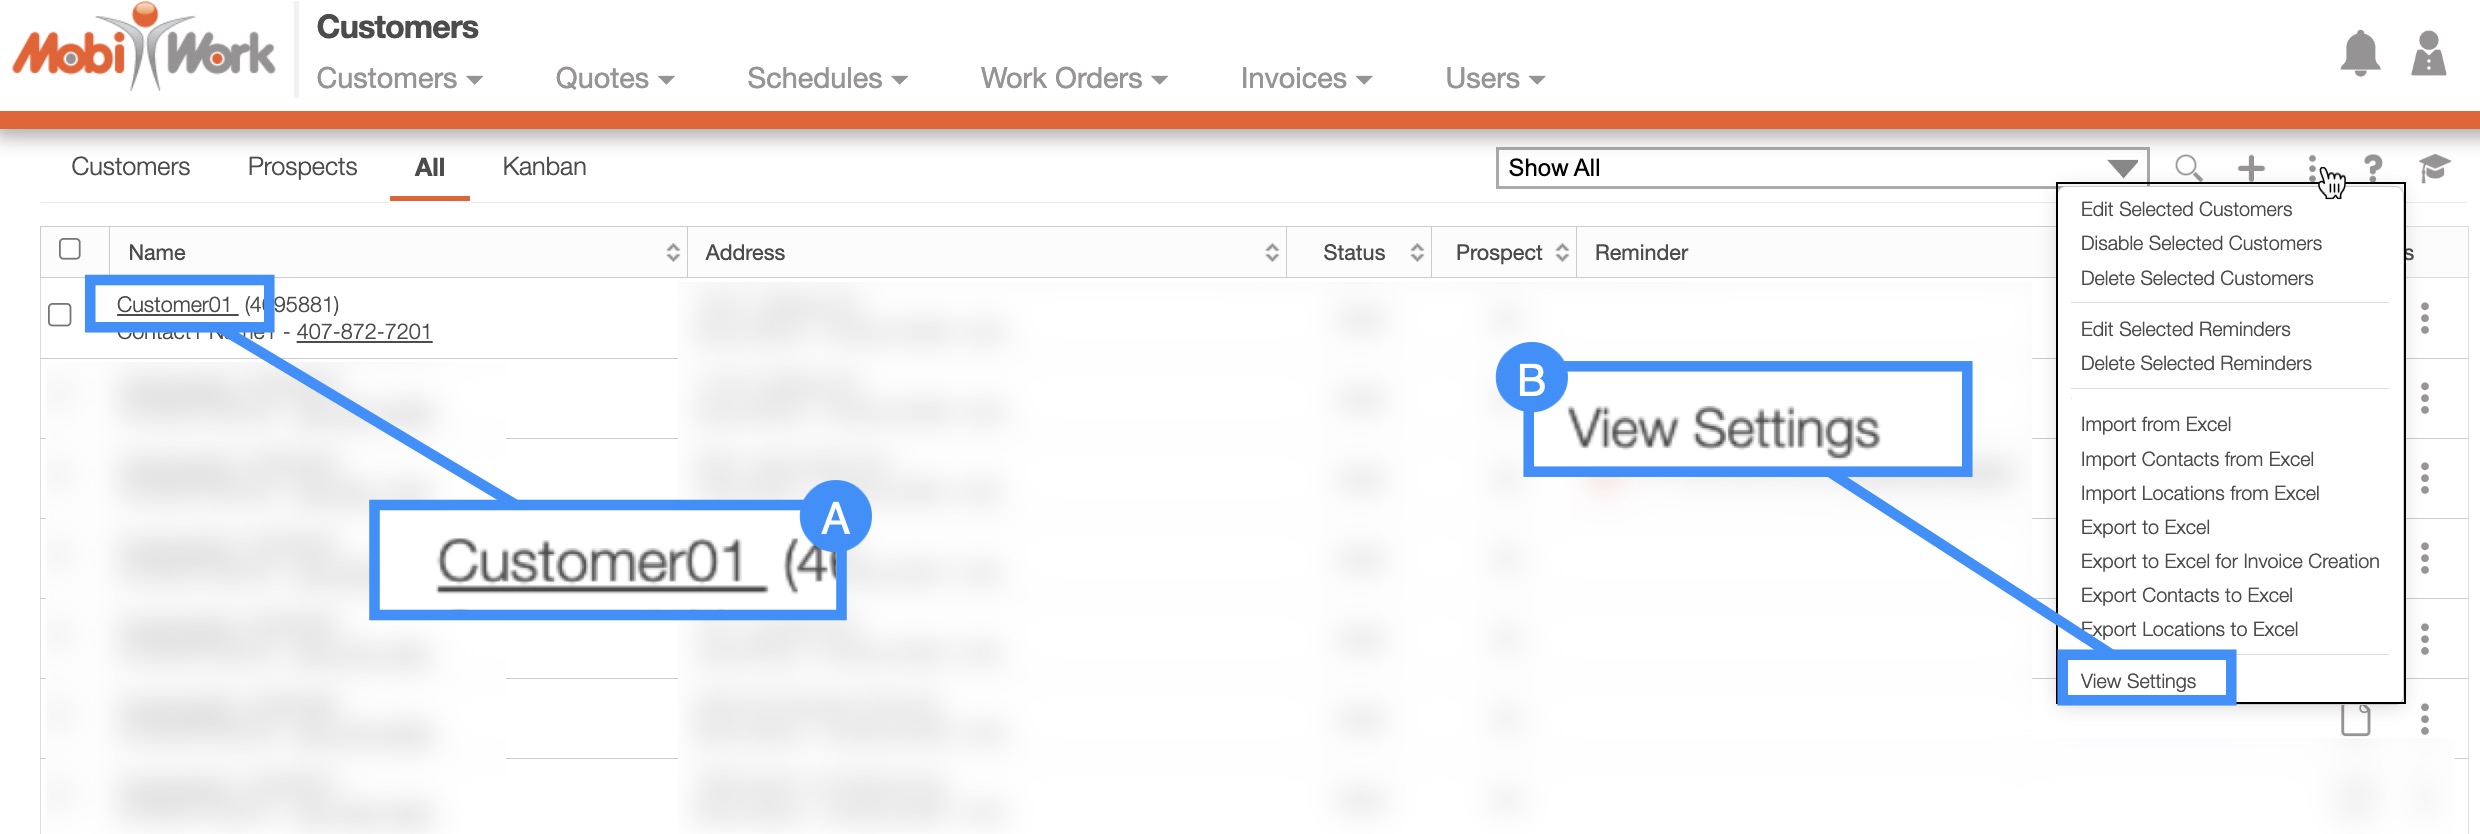Select View Settings from the menu
This screenshot has height=834, width=2480.
[x=2138, y=681]
